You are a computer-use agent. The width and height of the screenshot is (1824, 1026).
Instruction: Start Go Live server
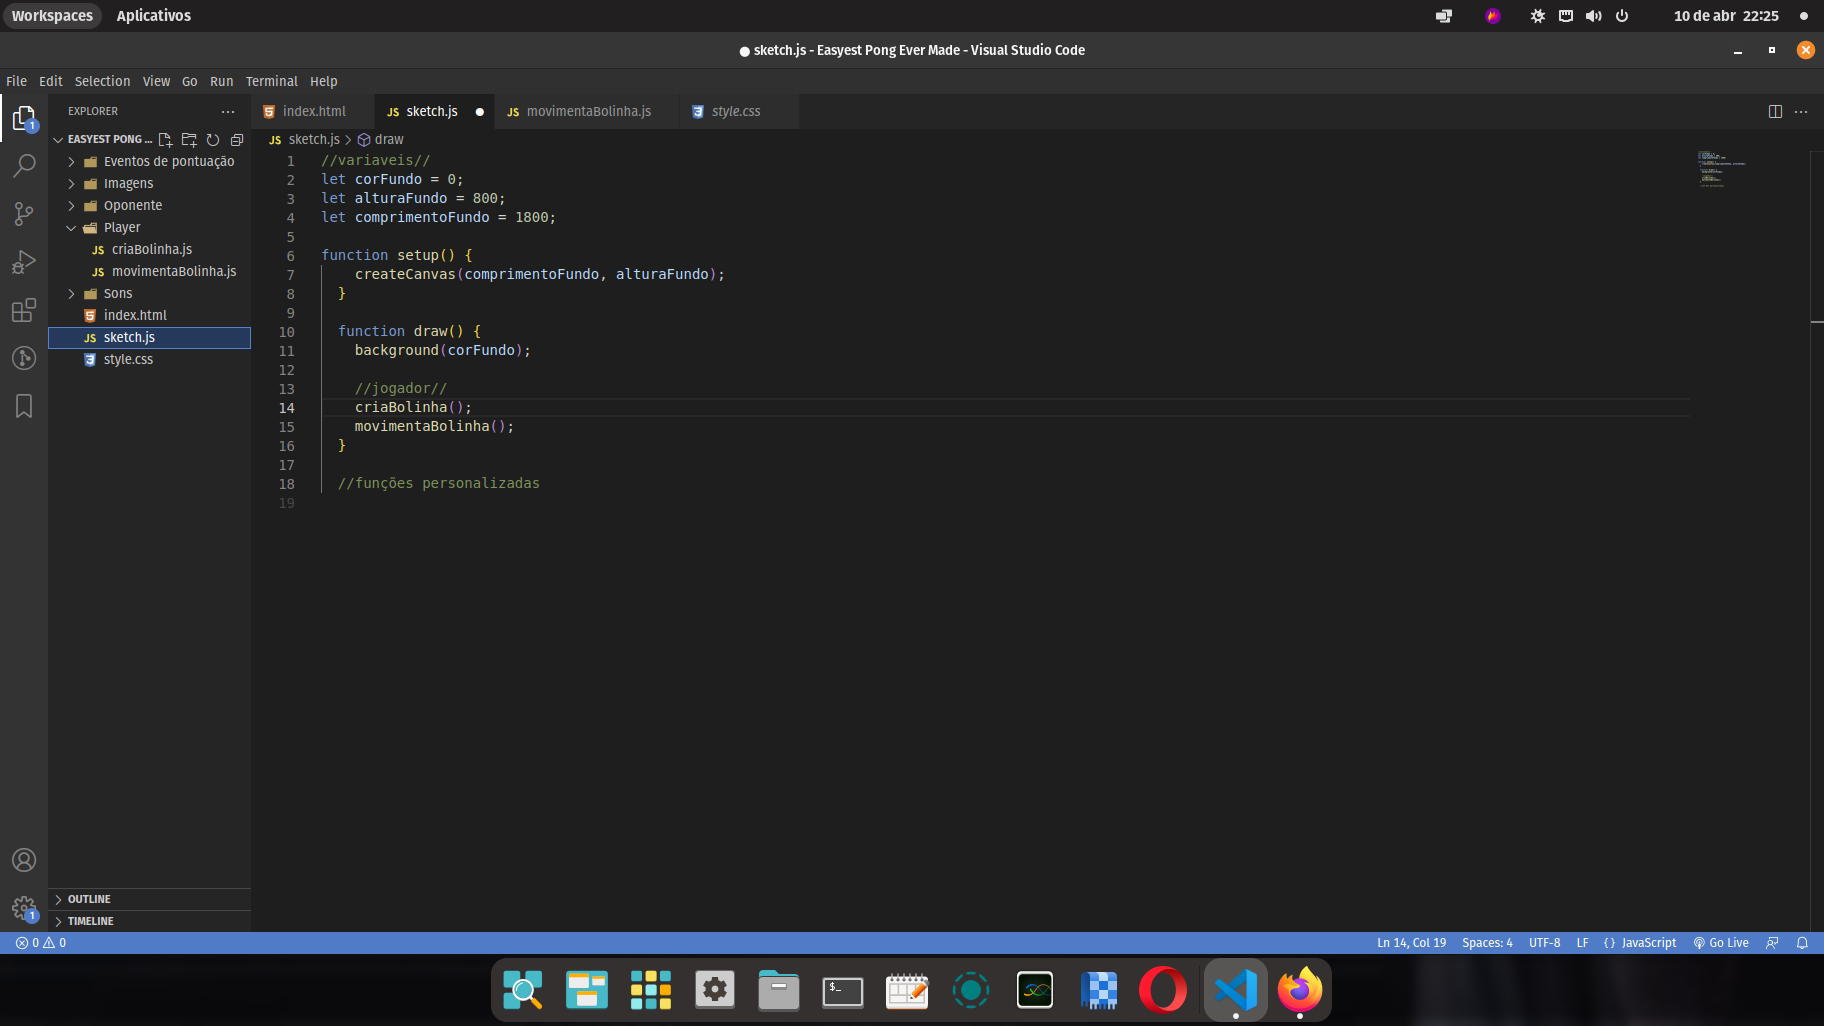coord(1721,943)
